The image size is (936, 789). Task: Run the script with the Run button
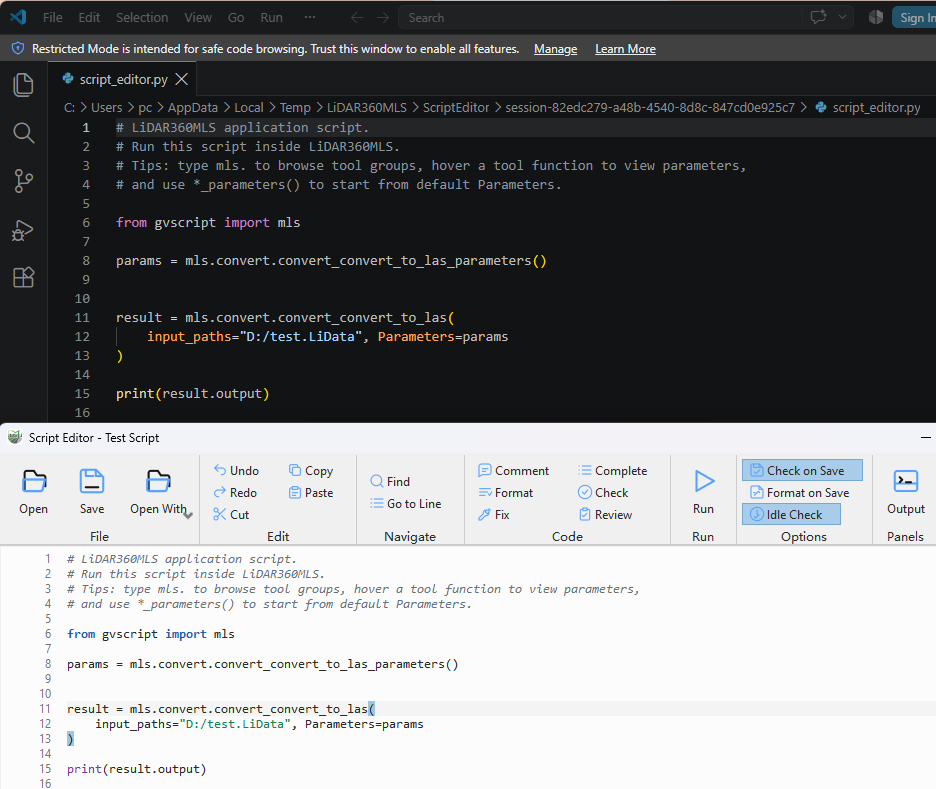coord(703,492)
